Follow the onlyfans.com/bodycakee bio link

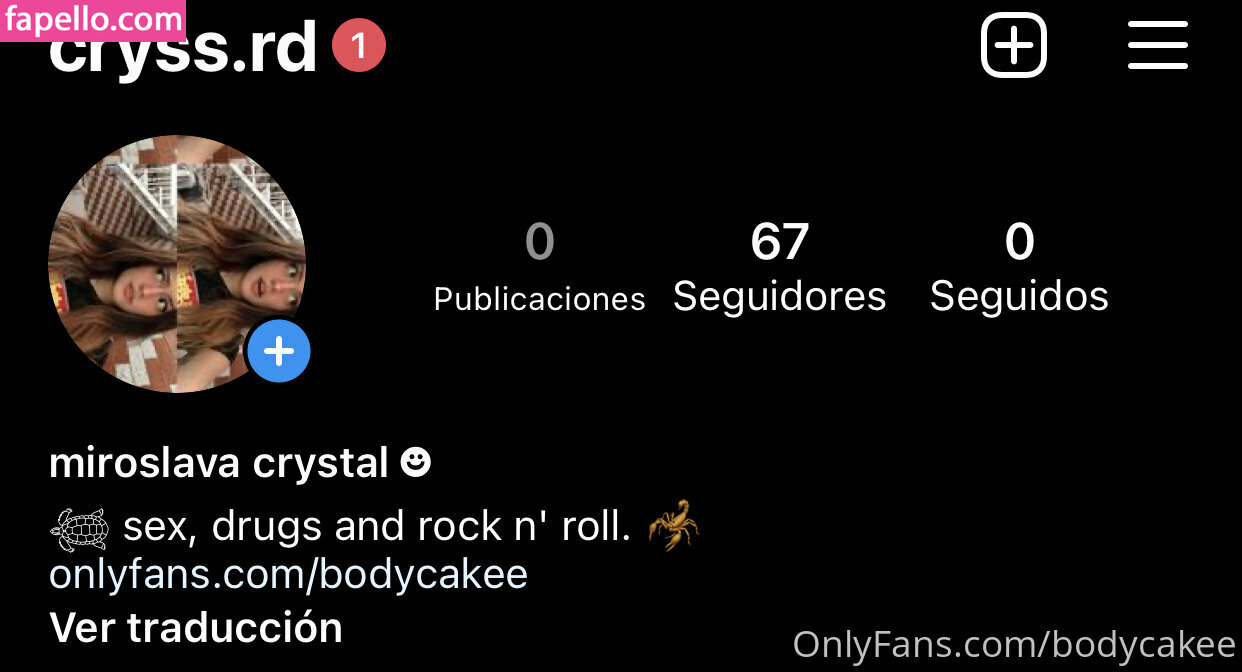coord(288,575)
